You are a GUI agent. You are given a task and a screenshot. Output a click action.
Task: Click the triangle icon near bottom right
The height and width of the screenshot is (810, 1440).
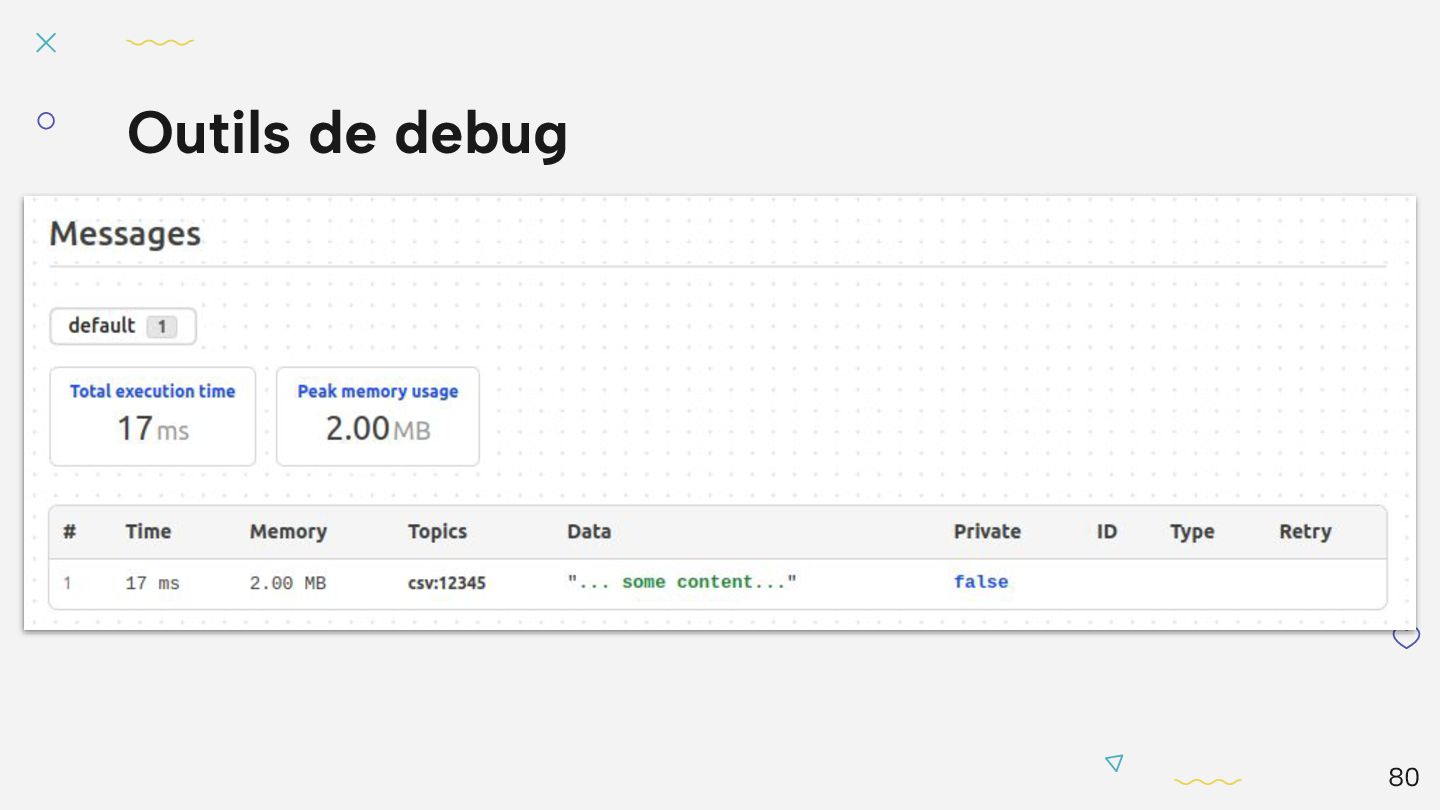coord(1114,763)
